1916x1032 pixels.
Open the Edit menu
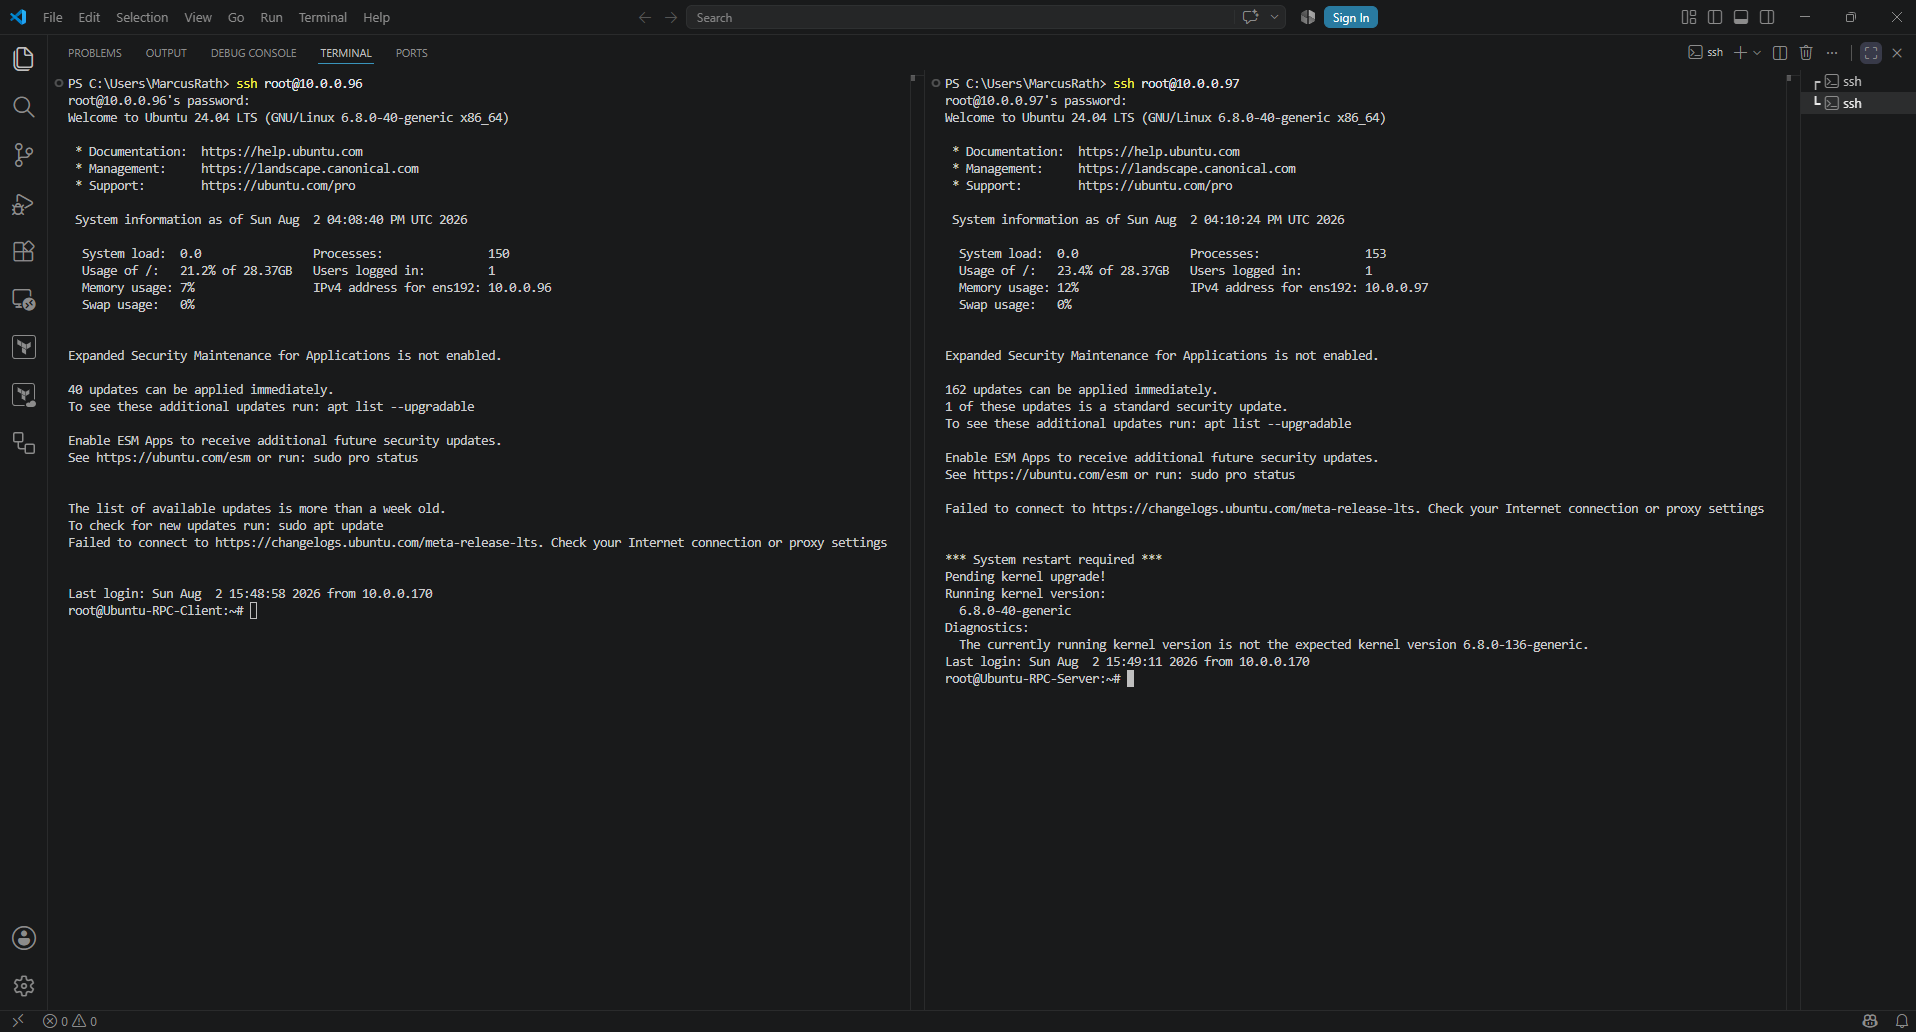(89, 17)
